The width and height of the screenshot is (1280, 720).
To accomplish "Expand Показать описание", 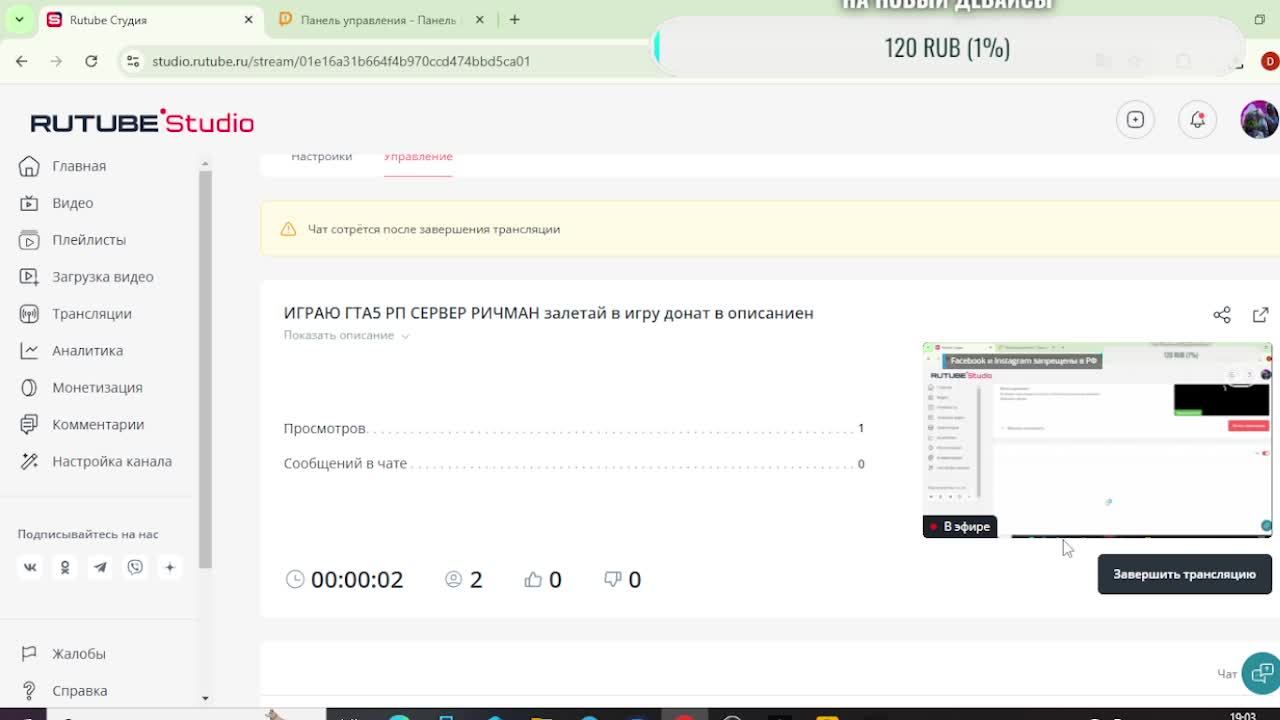I will [346, 336].
